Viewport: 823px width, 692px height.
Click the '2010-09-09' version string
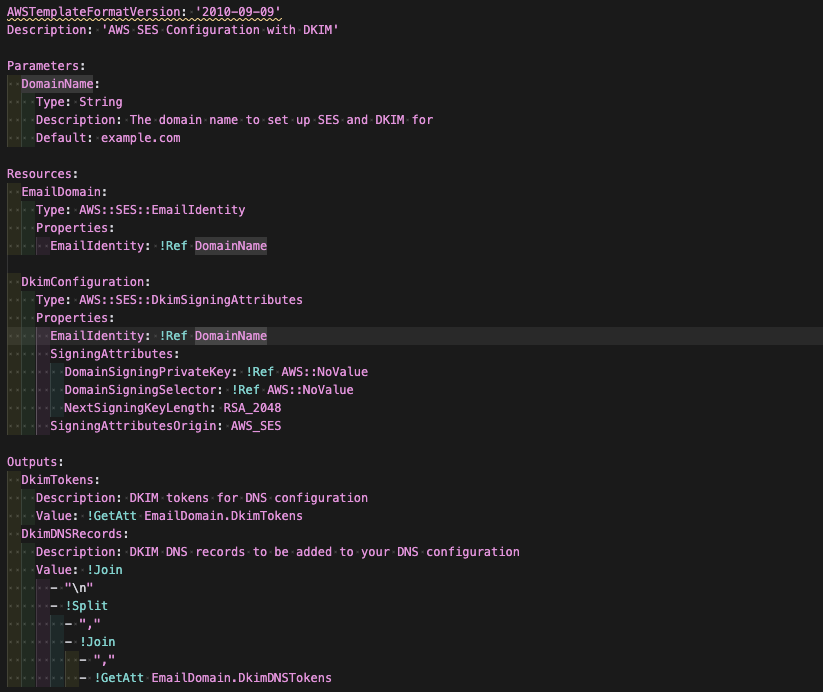point(238,12)
